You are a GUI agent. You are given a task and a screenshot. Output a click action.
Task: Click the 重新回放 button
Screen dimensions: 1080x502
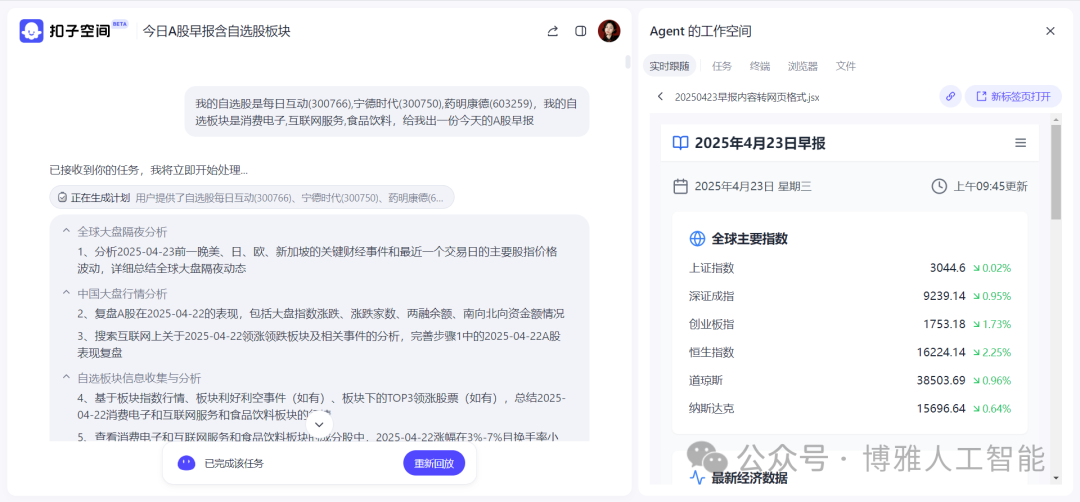pos(434,463)
